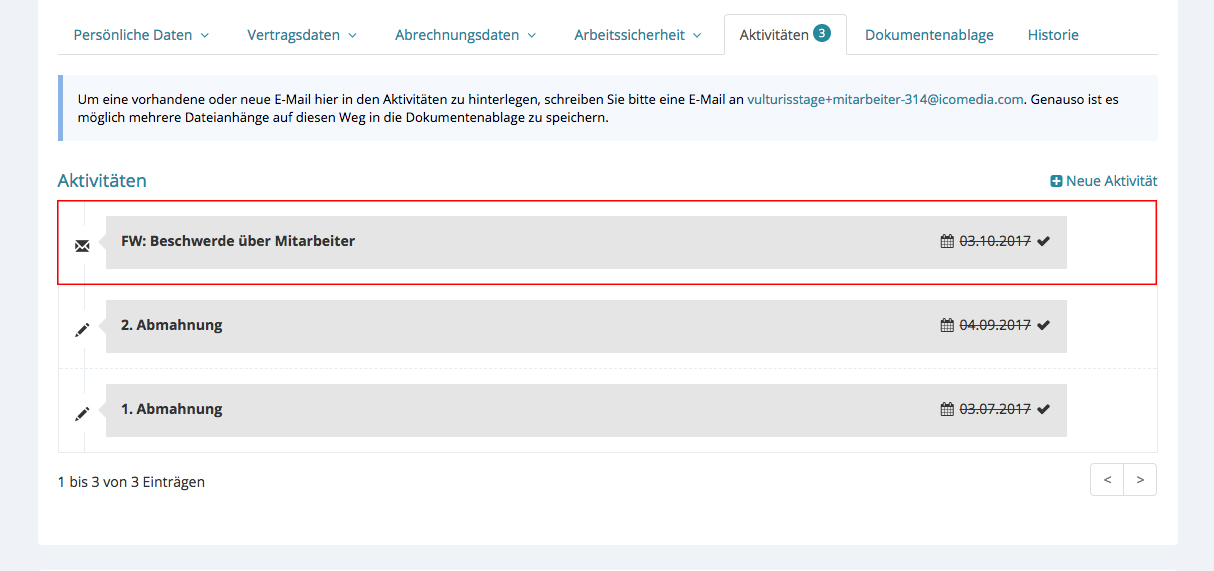Toggle the checkmark on 2. Abmahnung entry
1214x571 pixels.
point(1044,325)
